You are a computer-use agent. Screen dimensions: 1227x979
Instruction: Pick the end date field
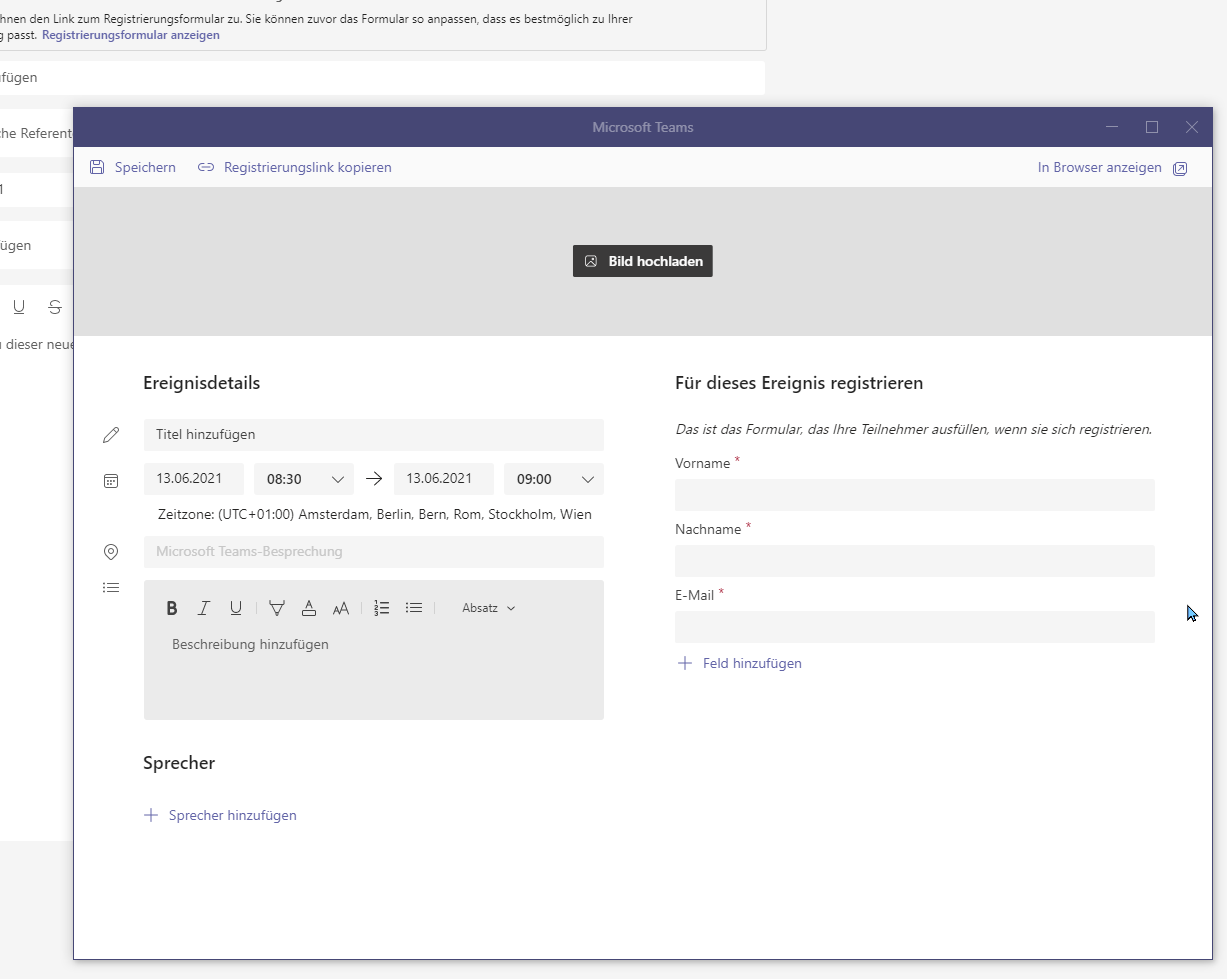tap(444, 479)
